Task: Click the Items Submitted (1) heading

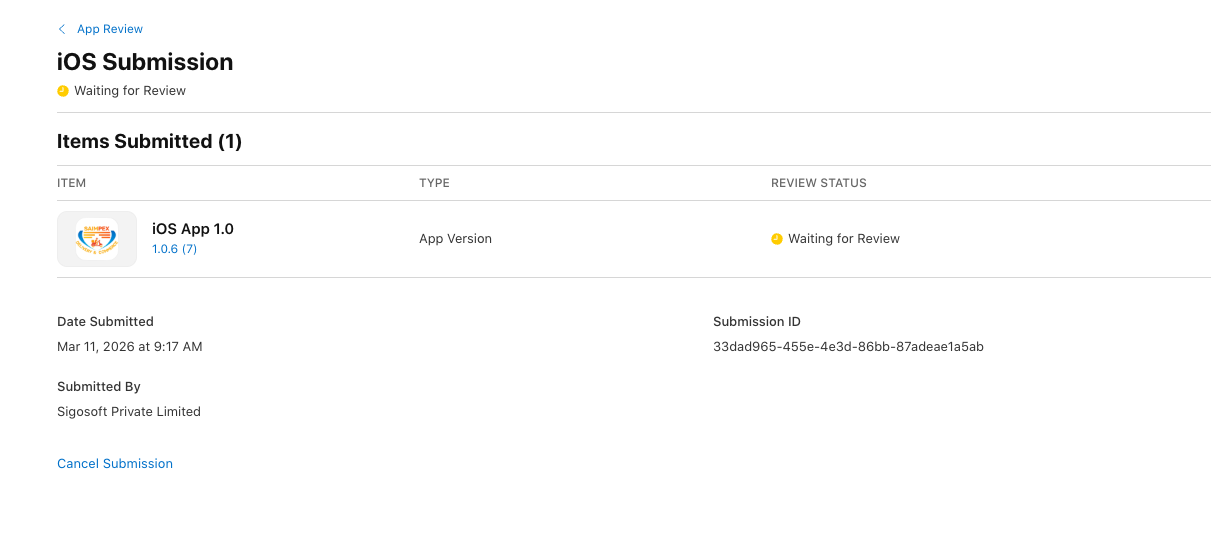Action: (149, 141)
